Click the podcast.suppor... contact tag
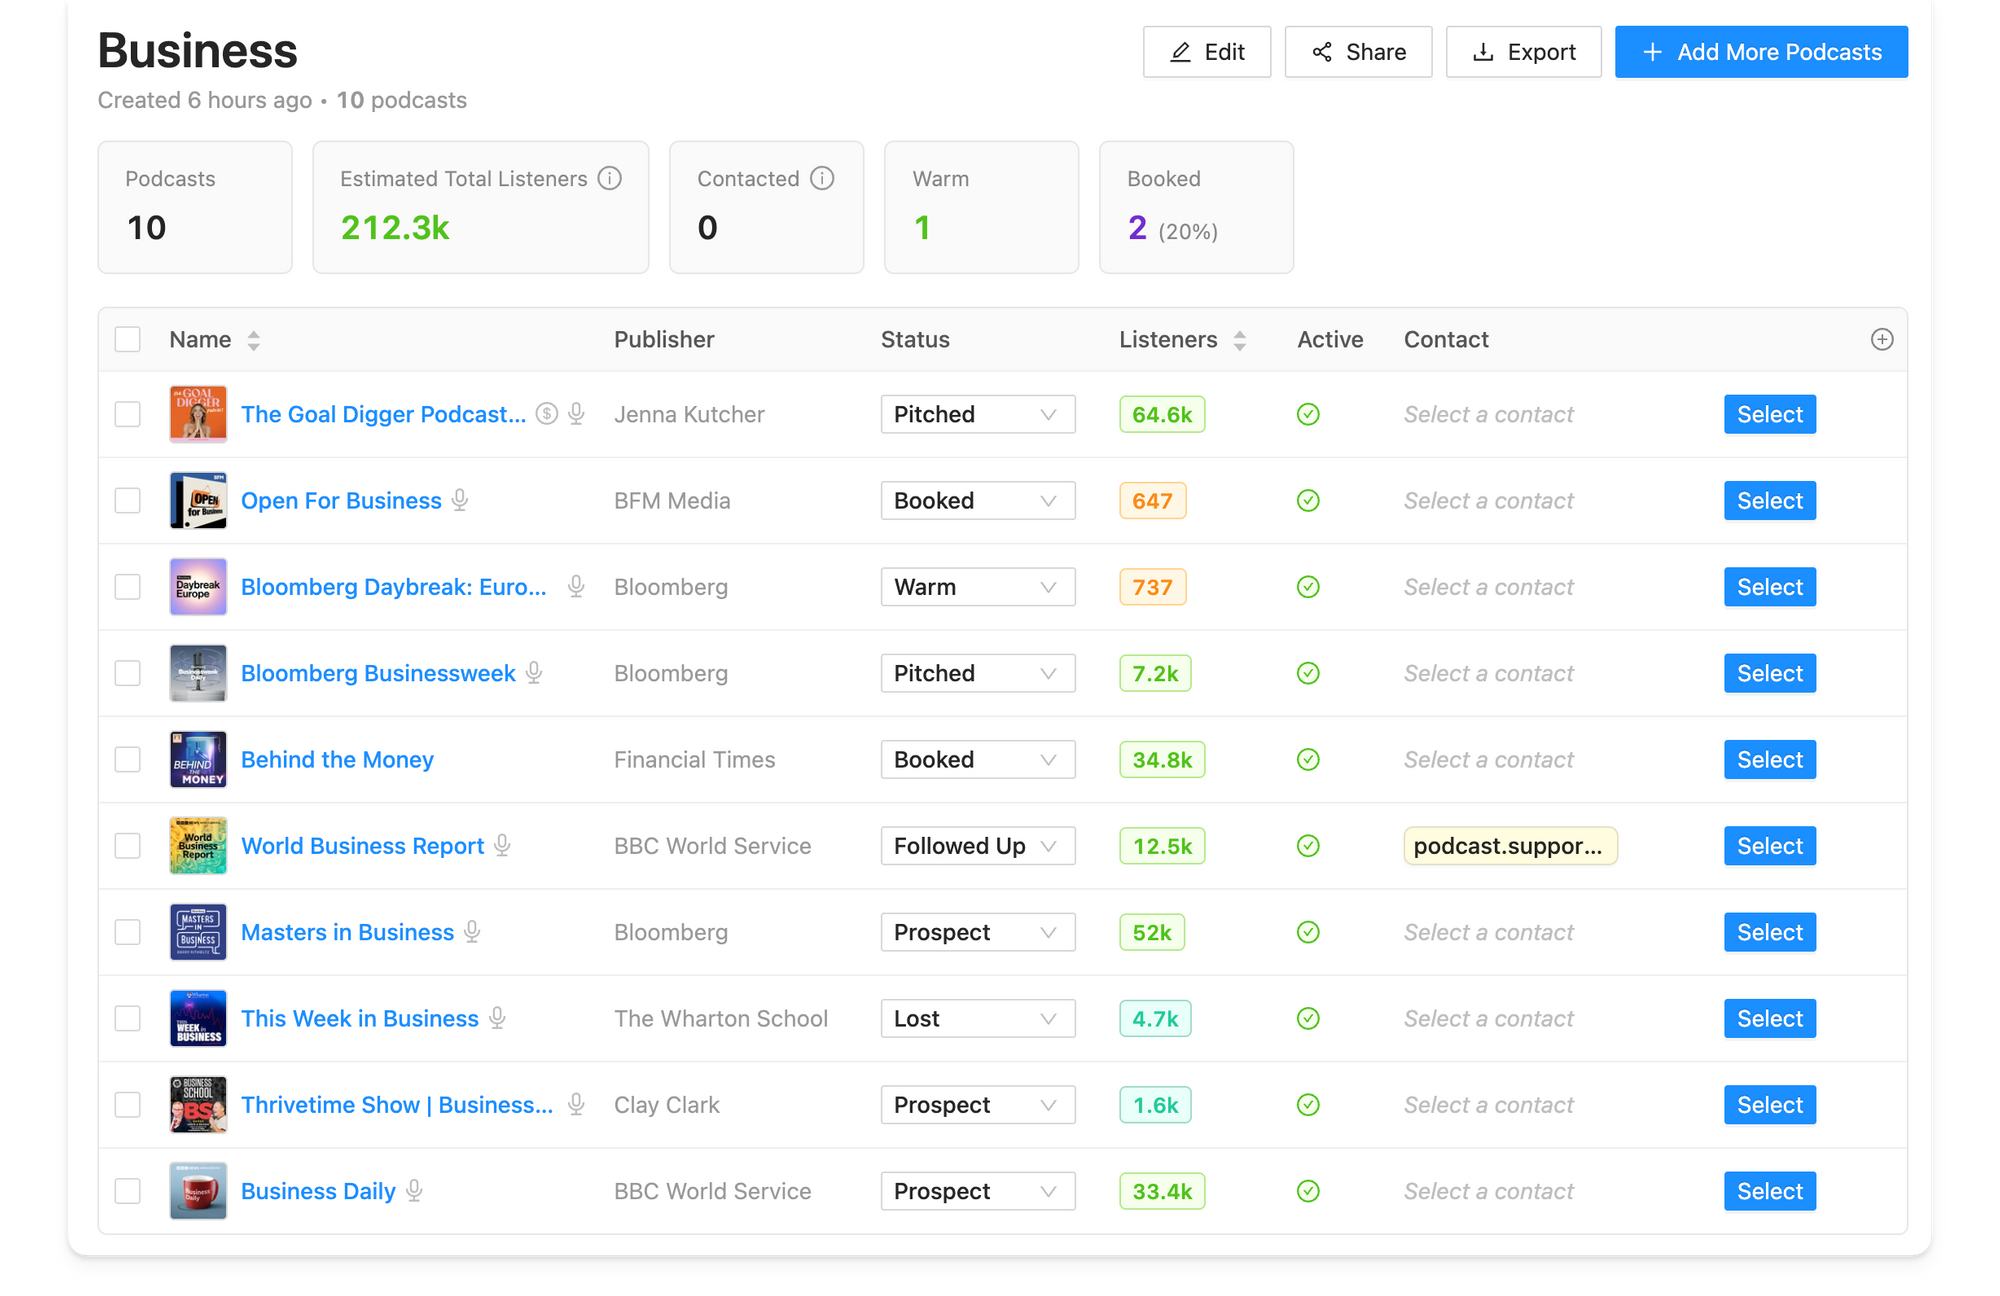The width and height of the screenshot is (2000, 1296). pos(1509,846)
